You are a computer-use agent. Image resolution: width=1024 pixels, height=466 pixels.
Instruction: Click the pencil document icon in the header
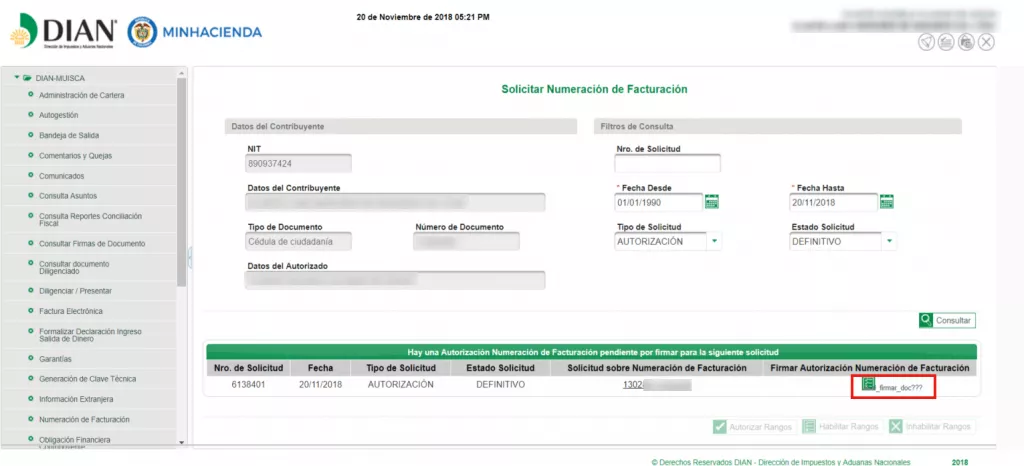946,42
